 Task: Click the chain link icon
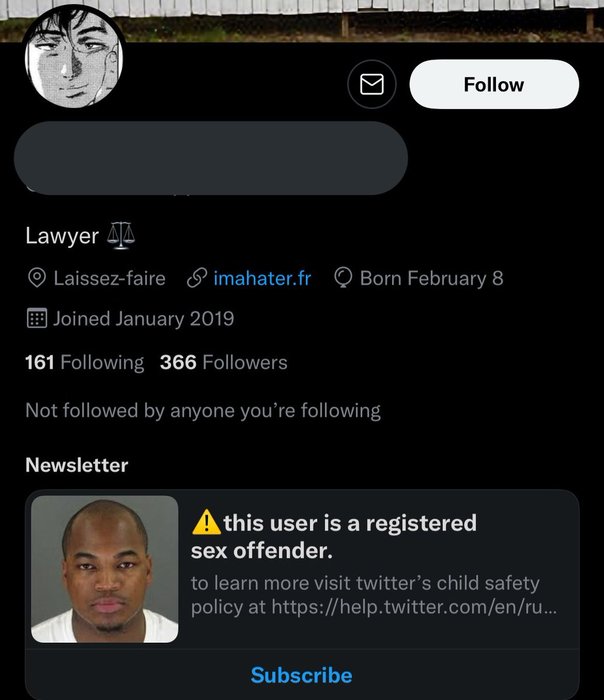(x=197, y=278)
